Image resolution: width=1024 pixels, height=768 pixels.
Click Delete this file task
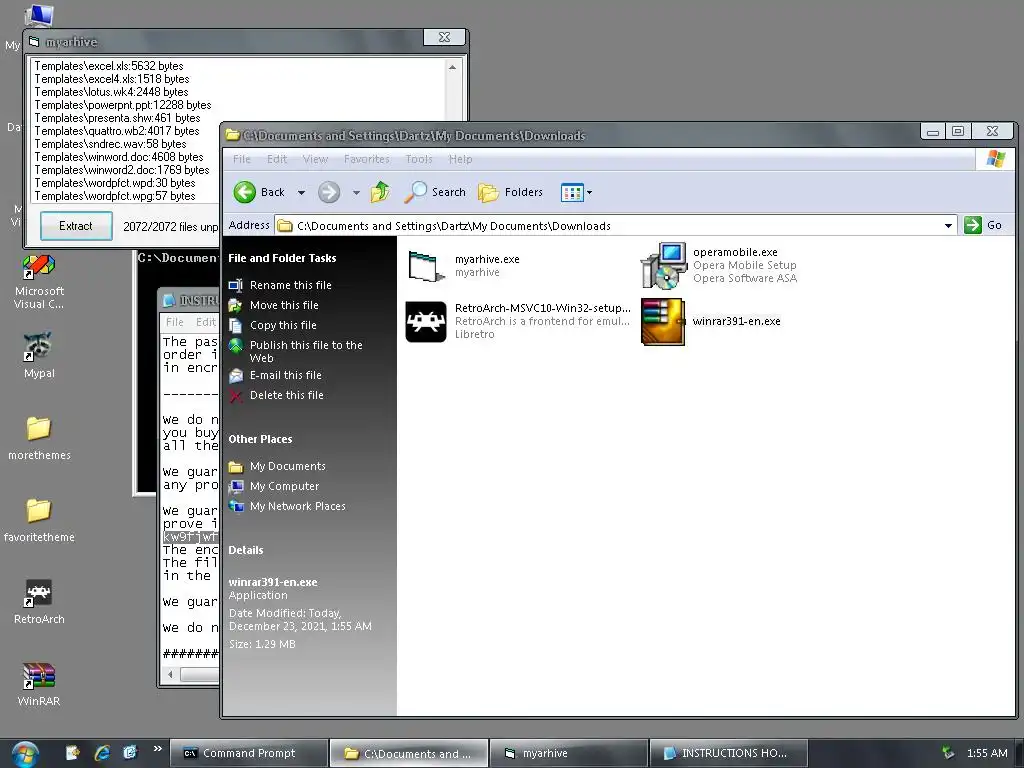(286, 395)
